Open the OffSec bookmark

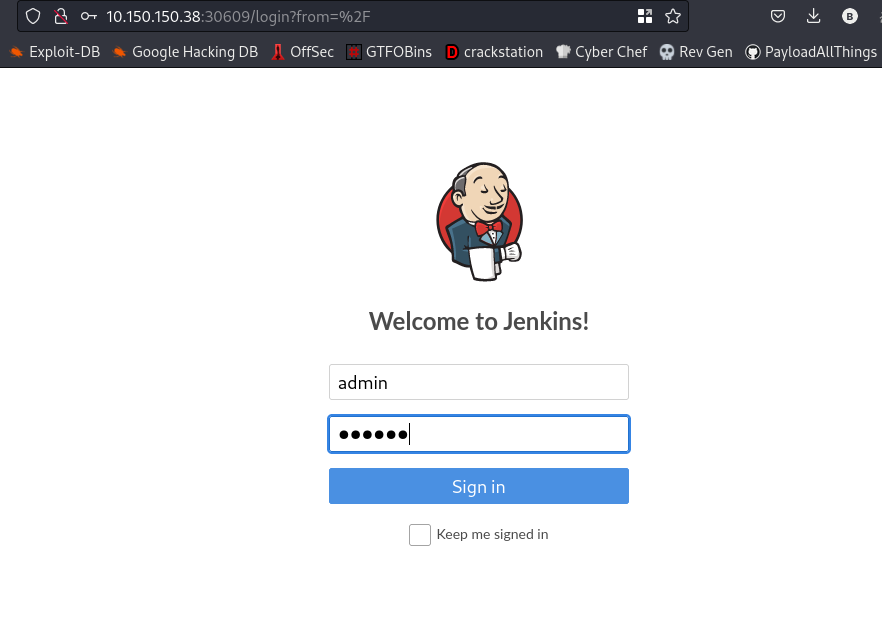coord(302,52)
